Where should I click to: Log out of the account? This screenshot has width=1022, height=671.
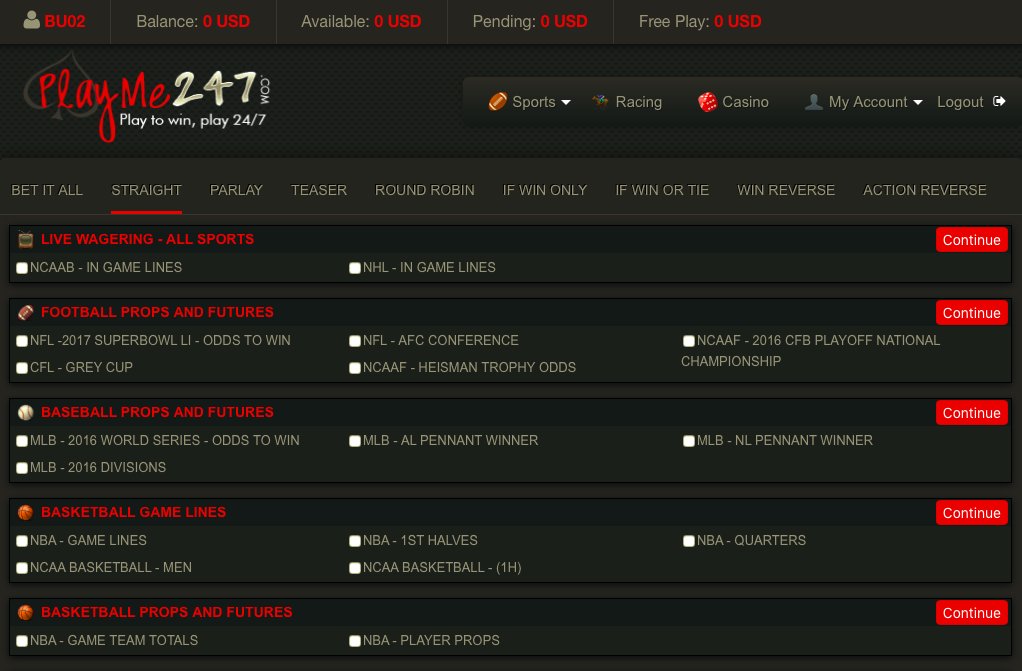click(971, 102)
